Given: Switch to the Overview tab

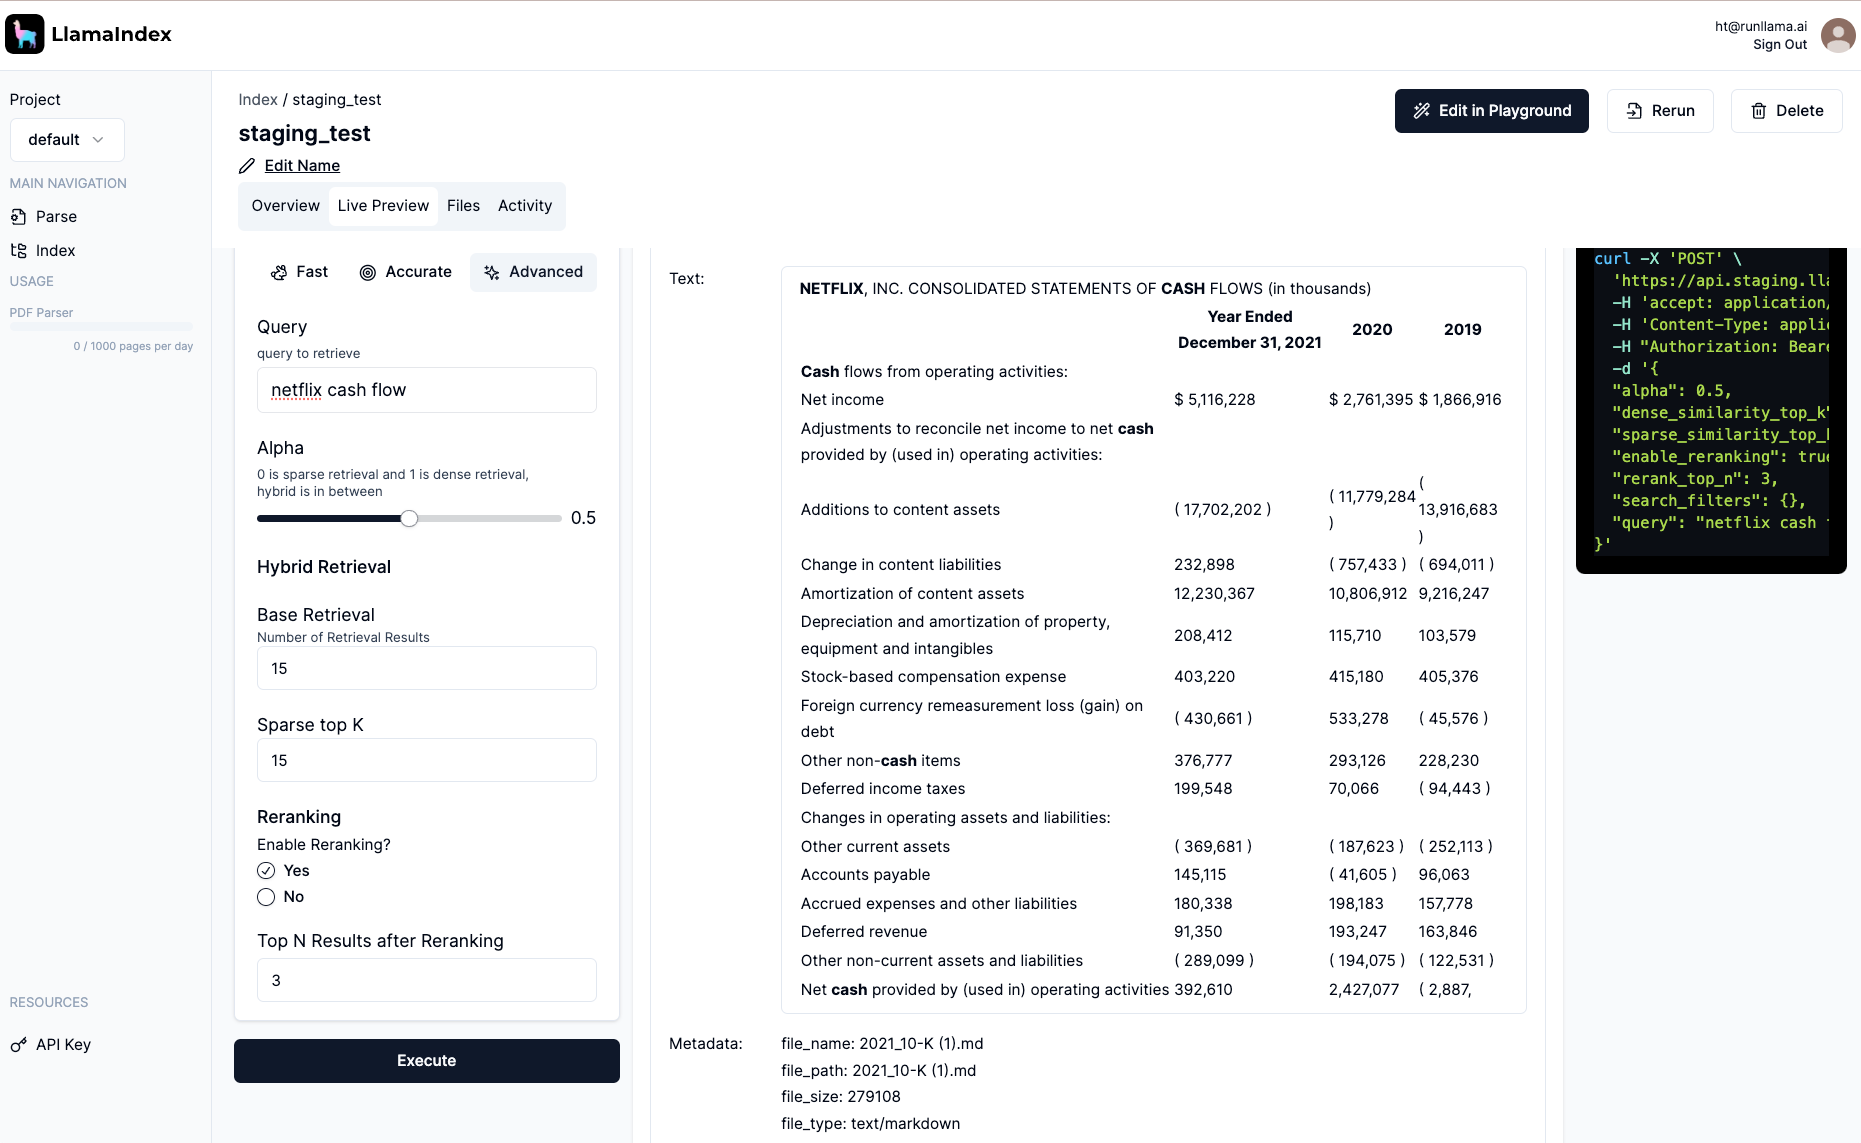Looking at the screenshot, I should [x=285, y=206].
